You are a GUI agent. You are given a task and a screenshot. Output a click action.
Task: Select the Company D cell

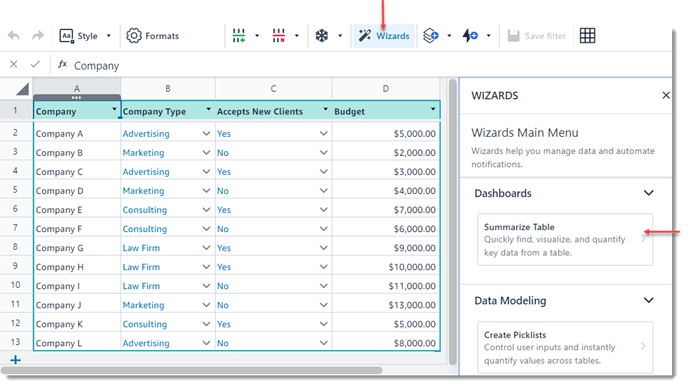coord(77,191)
